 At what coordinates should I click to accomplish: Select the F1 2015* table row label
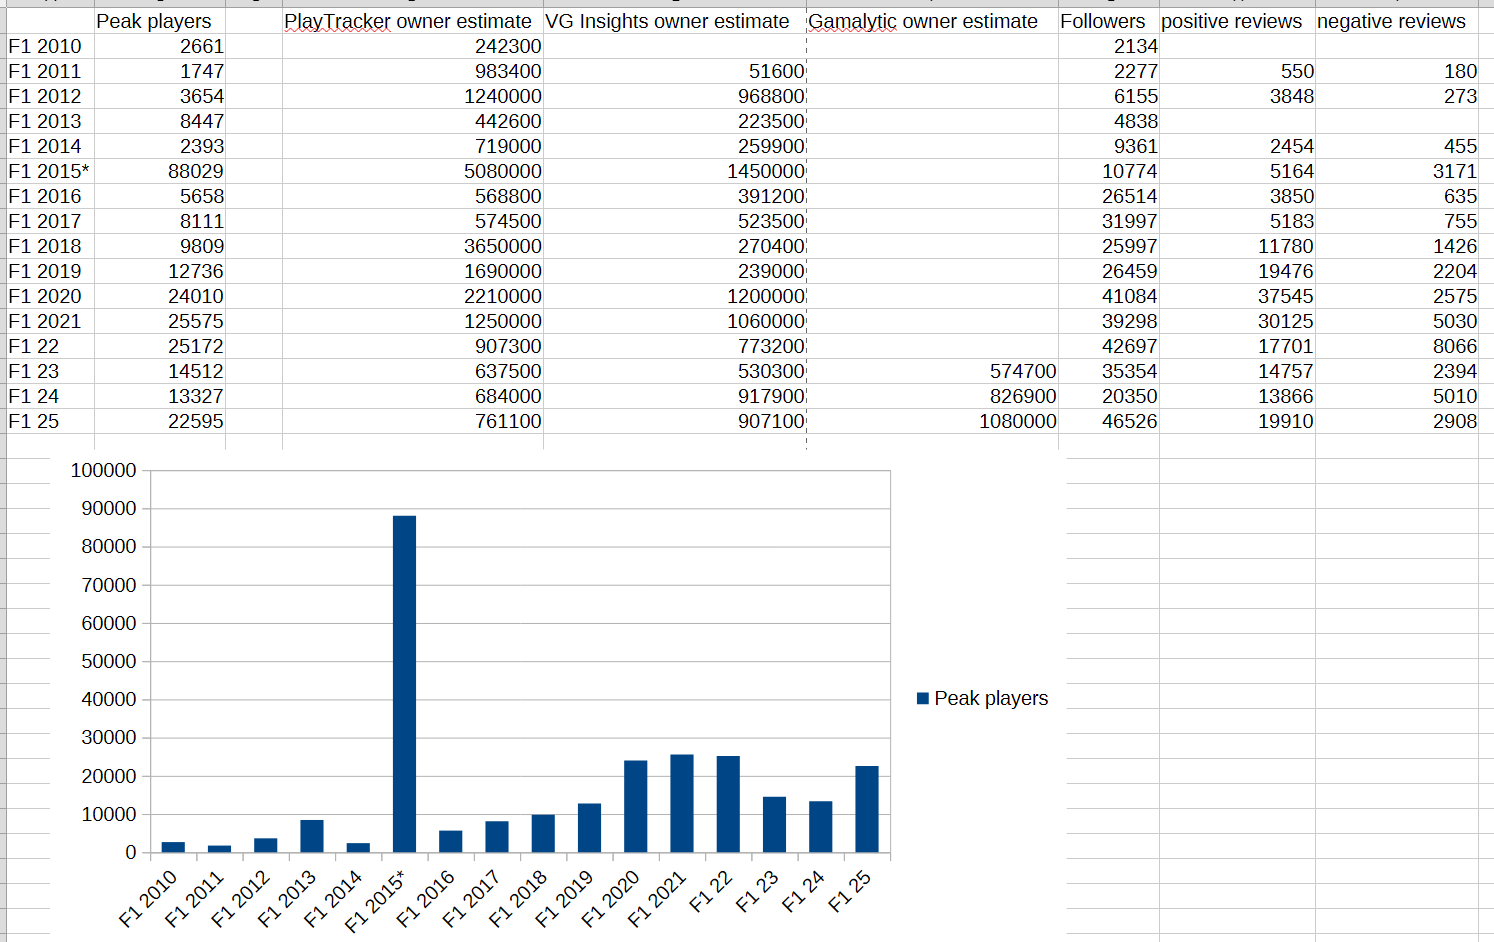click(x=49, y=171)
